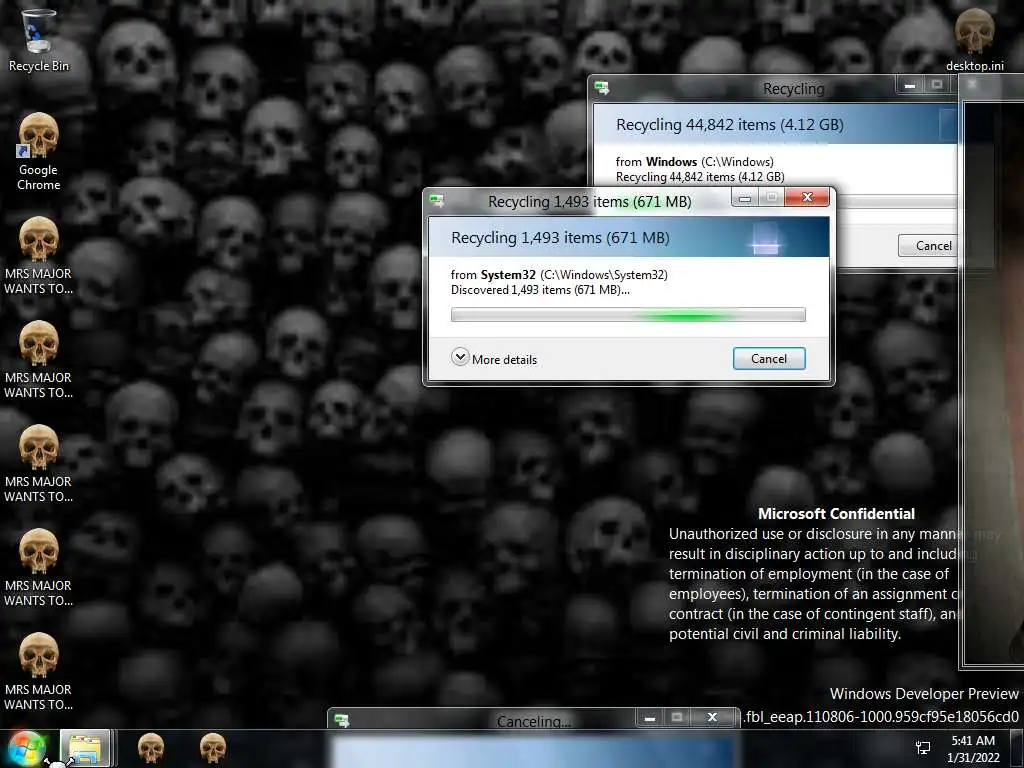Screen dimensions: 1024x768
Task: Minimize the background Recycling window
Action: click(910, 85)
